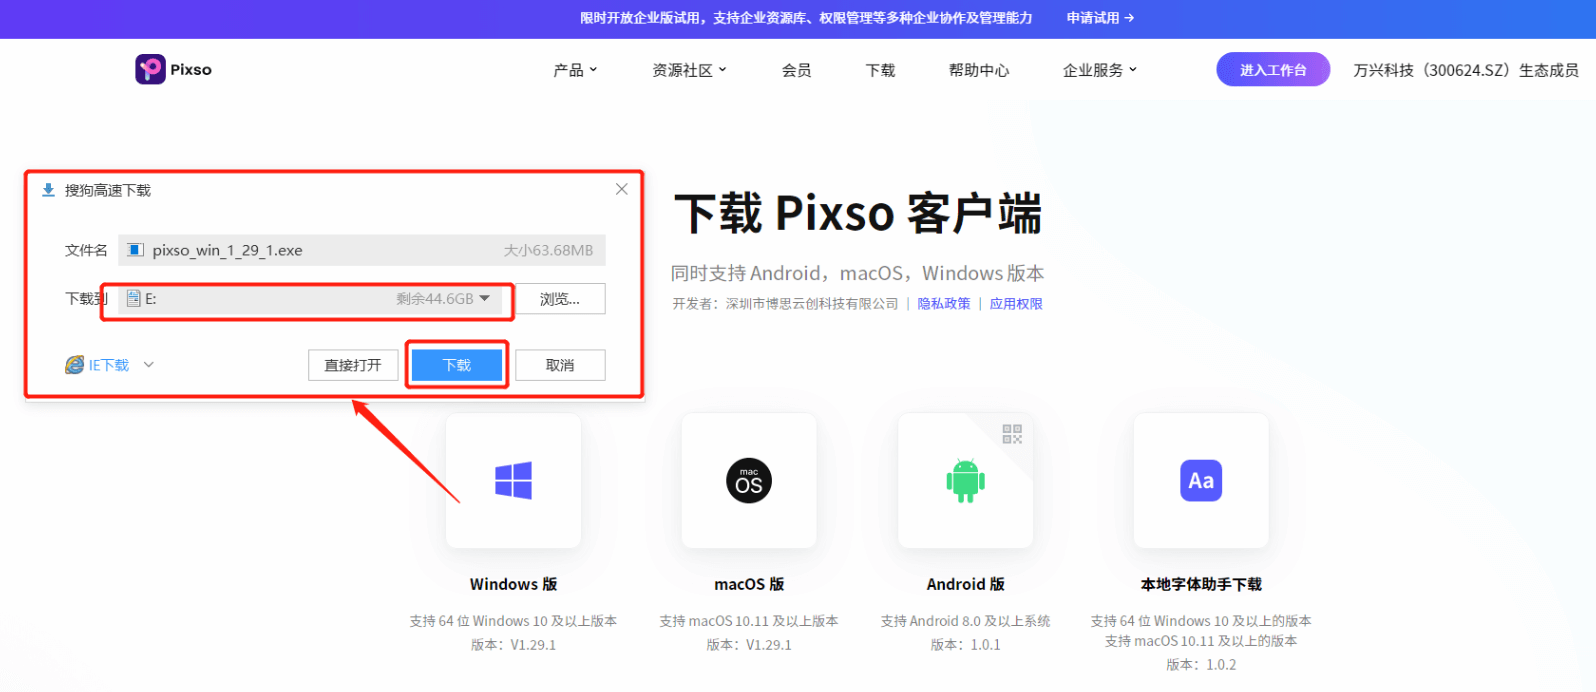The image size is (1596, 692).
Task: Click the Pixso logo icon
Action: click(150, 69)
